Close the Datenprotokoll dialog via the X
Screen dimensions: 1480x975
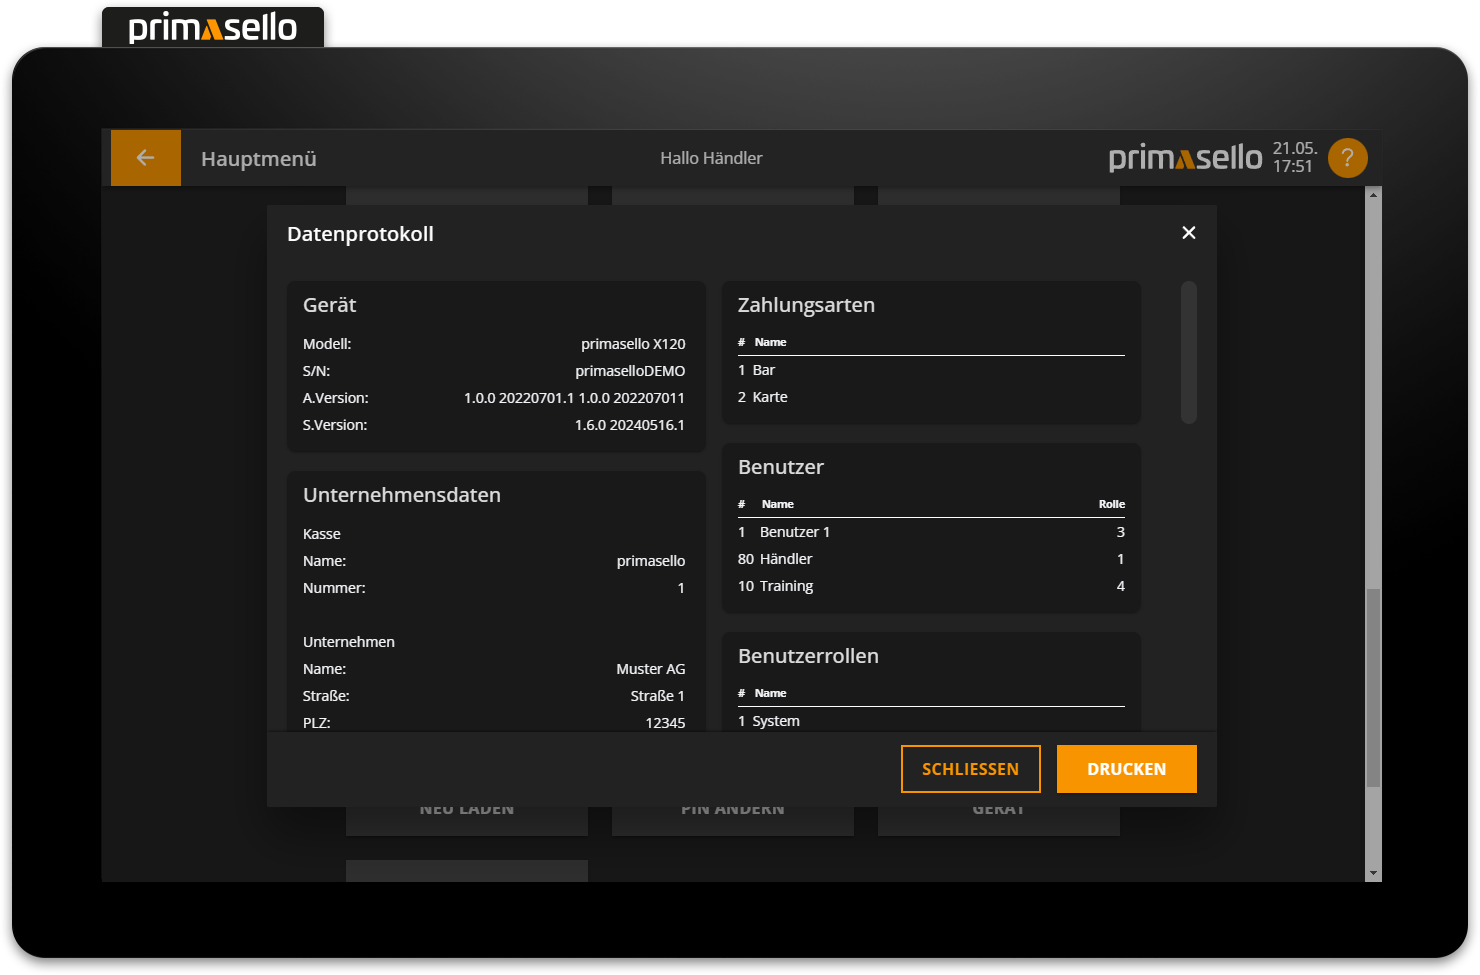point(1188,232)
